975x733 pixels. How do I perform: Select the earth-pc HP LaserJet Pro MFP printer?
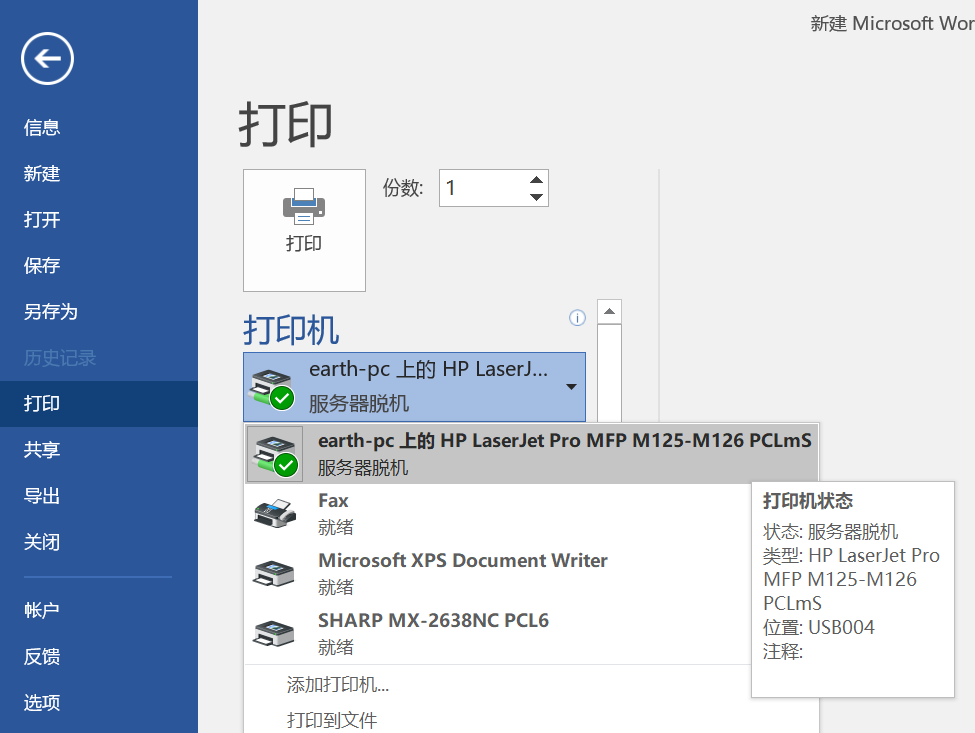pos(532,454)
